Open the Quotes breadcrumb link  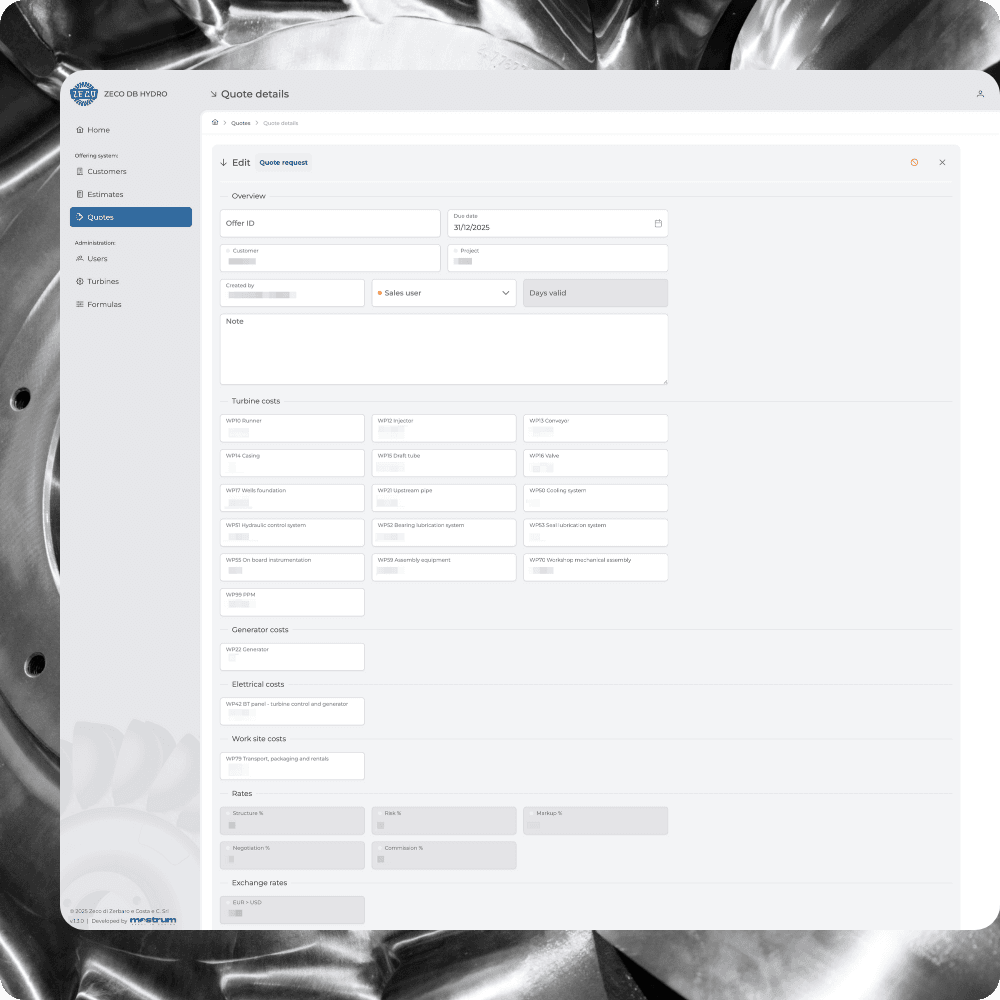240,122
